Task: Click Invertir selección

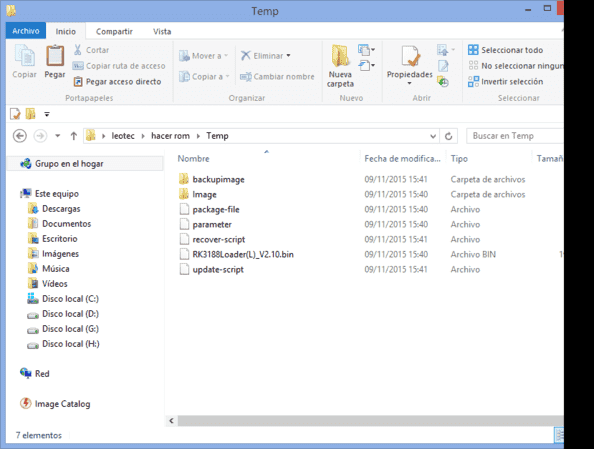Action: [505, 81]
